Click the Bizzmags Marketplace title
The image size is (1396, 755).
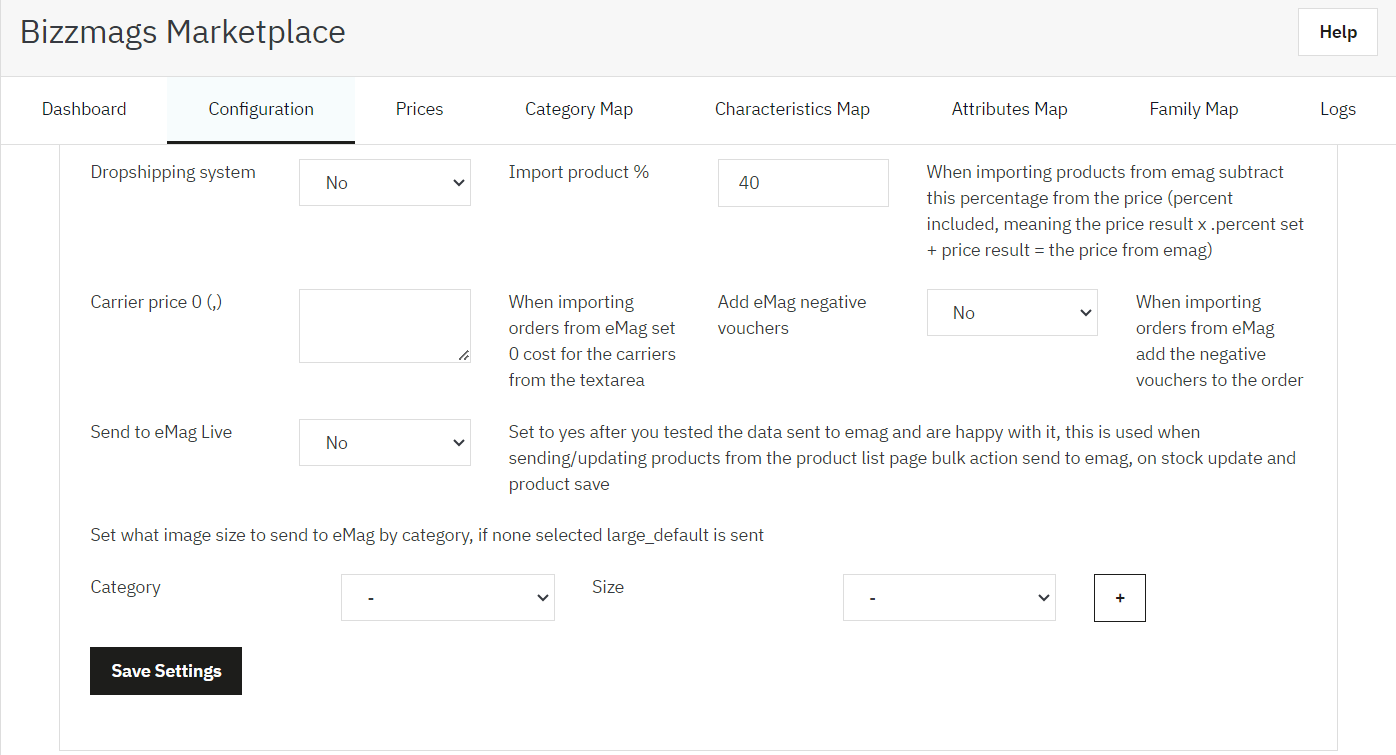pyautogui.click(x=183, y=32)
